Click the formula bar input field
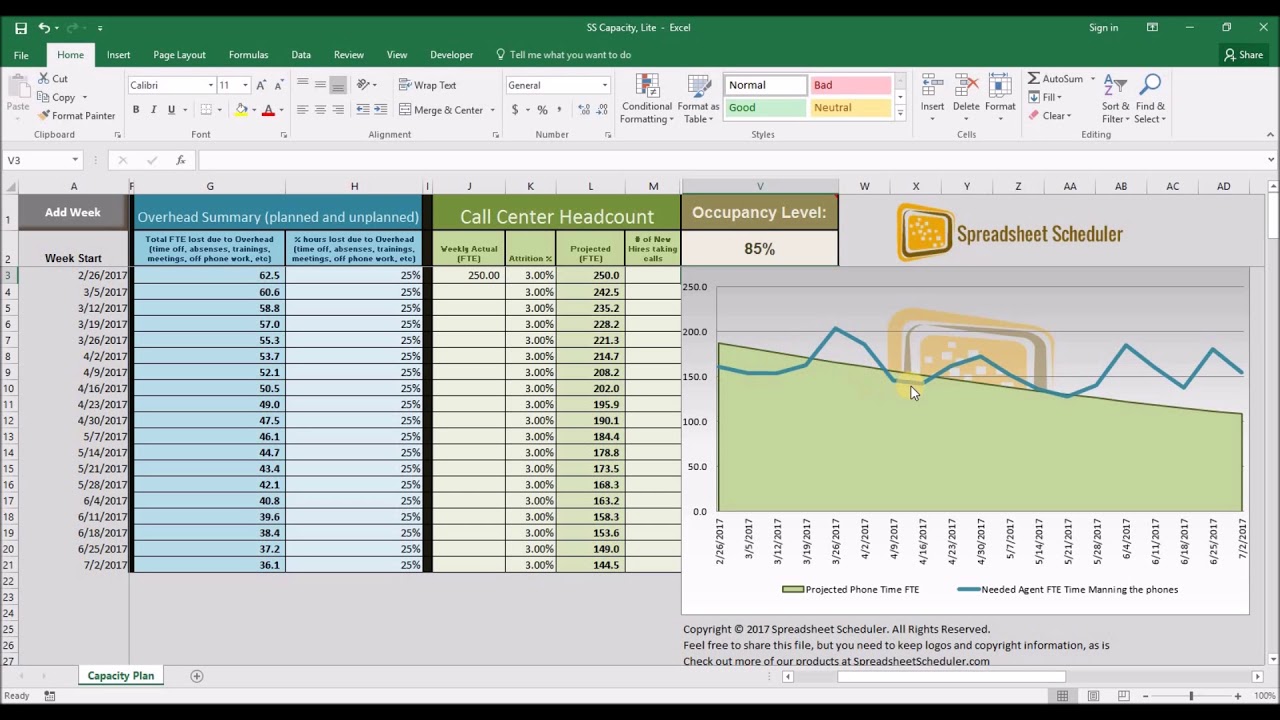This screenshot has height=720, width=1280. (x=730, y=160)
